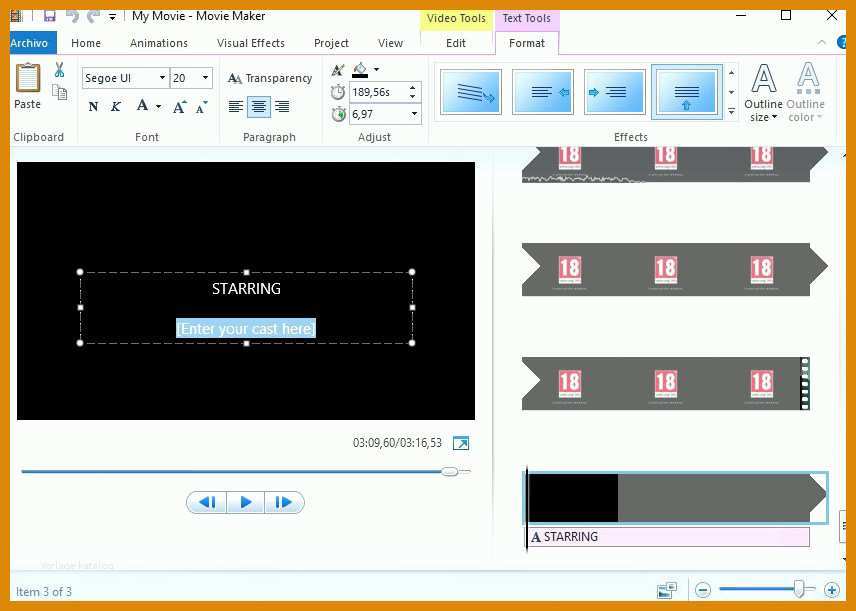Image resolution: width=856 pixels, height=611 pixels.
Task: Enable center text alignment
Action: (259, 107)
